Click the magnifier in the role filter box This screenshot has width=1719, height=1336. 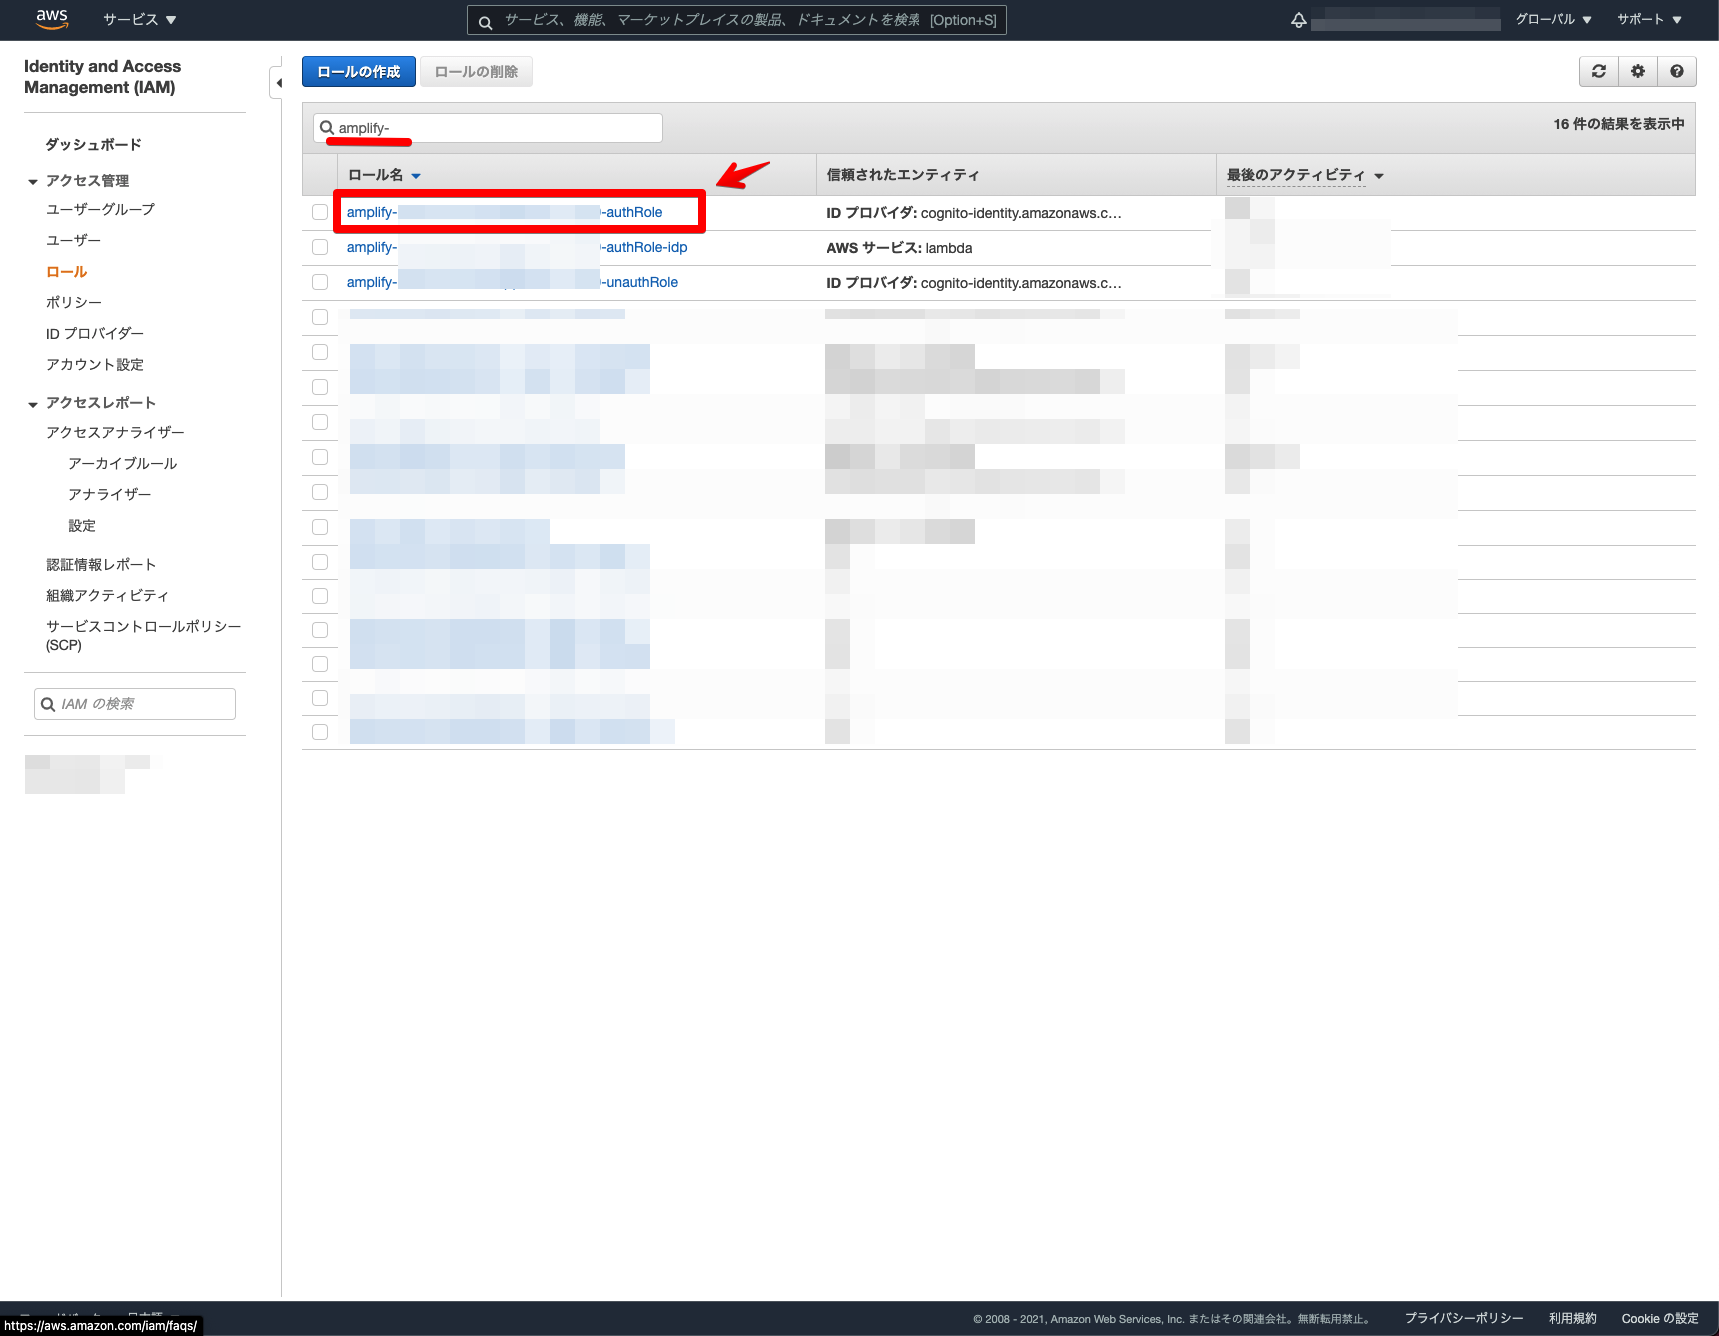[x=327, y=127]
